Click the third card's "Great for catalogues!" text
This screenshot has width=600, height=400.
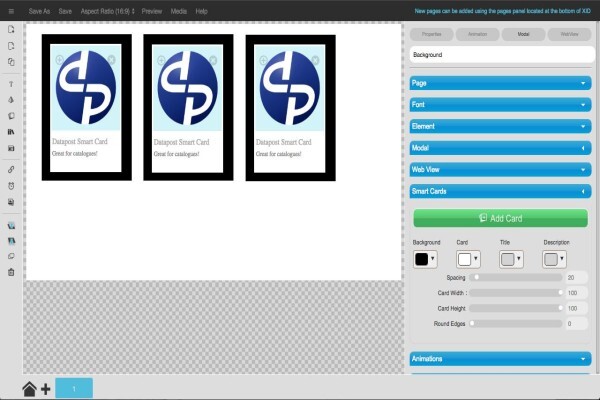click(x=278, y=154)
